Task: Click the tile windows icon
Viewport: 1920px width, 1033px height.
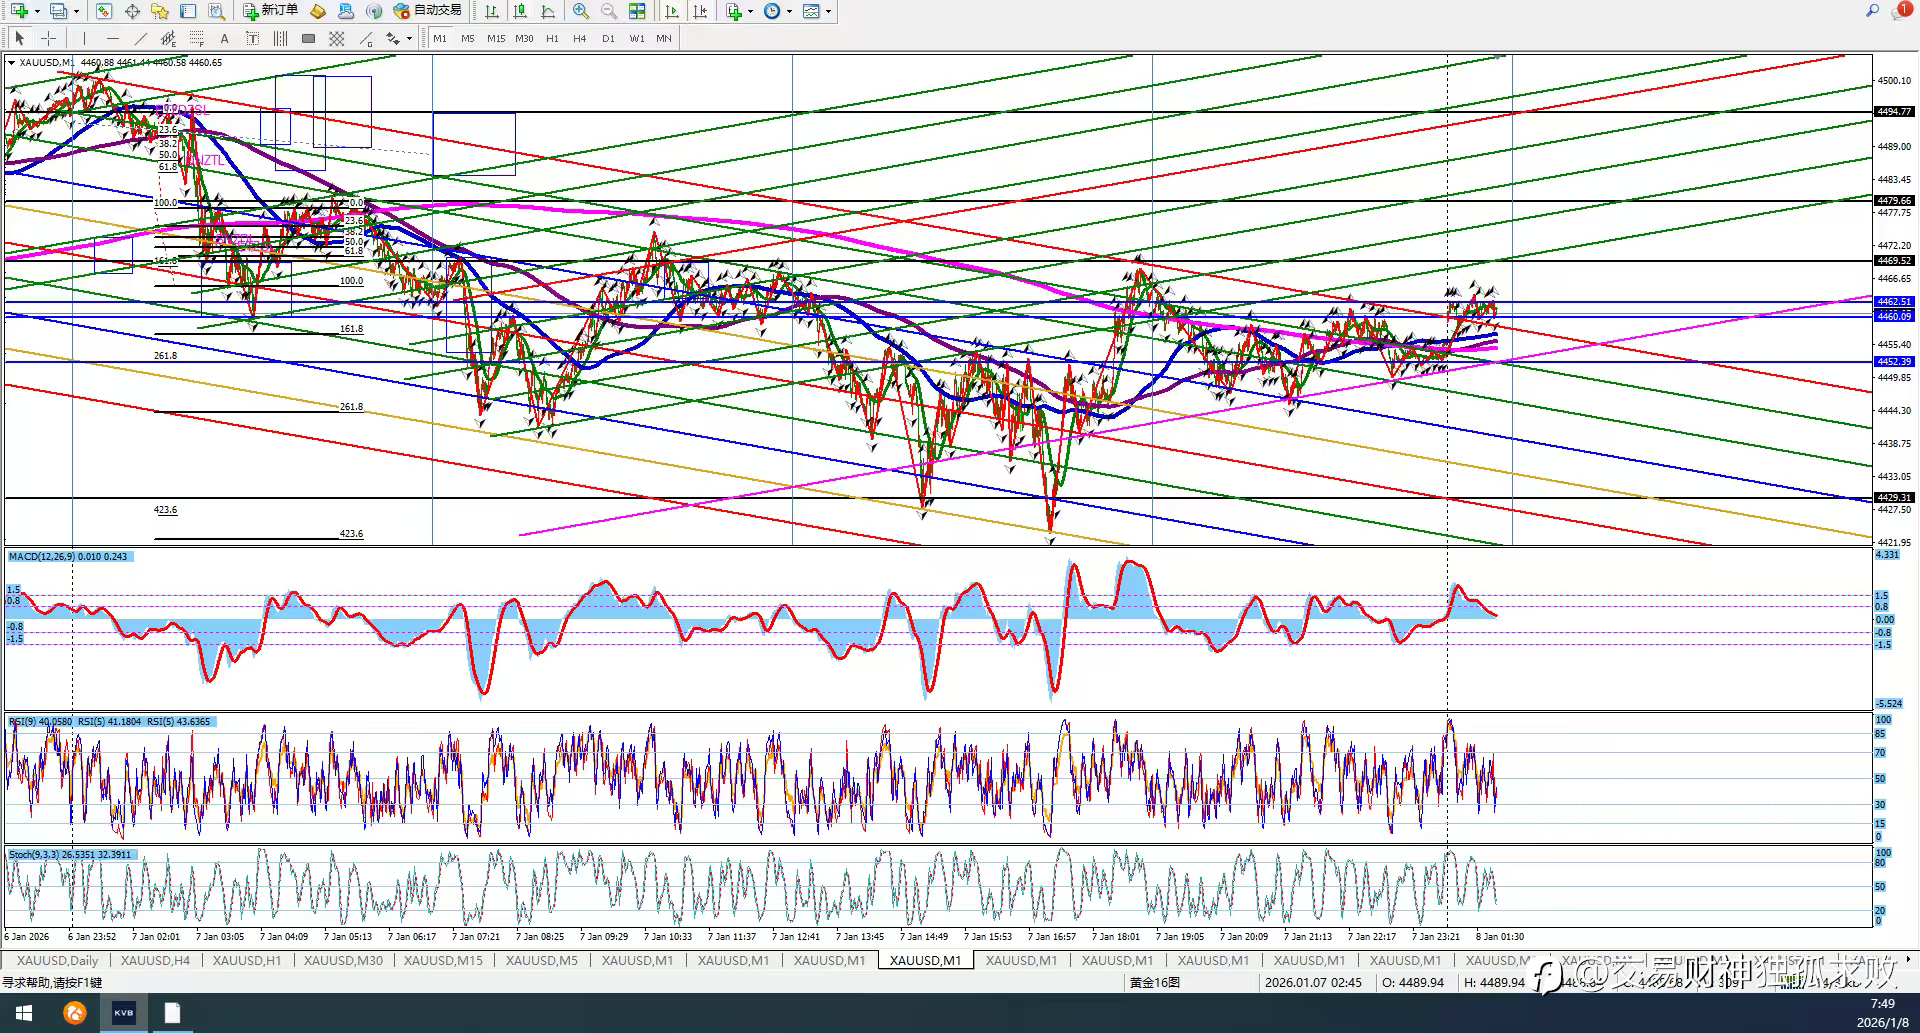Action: (637, 11)
